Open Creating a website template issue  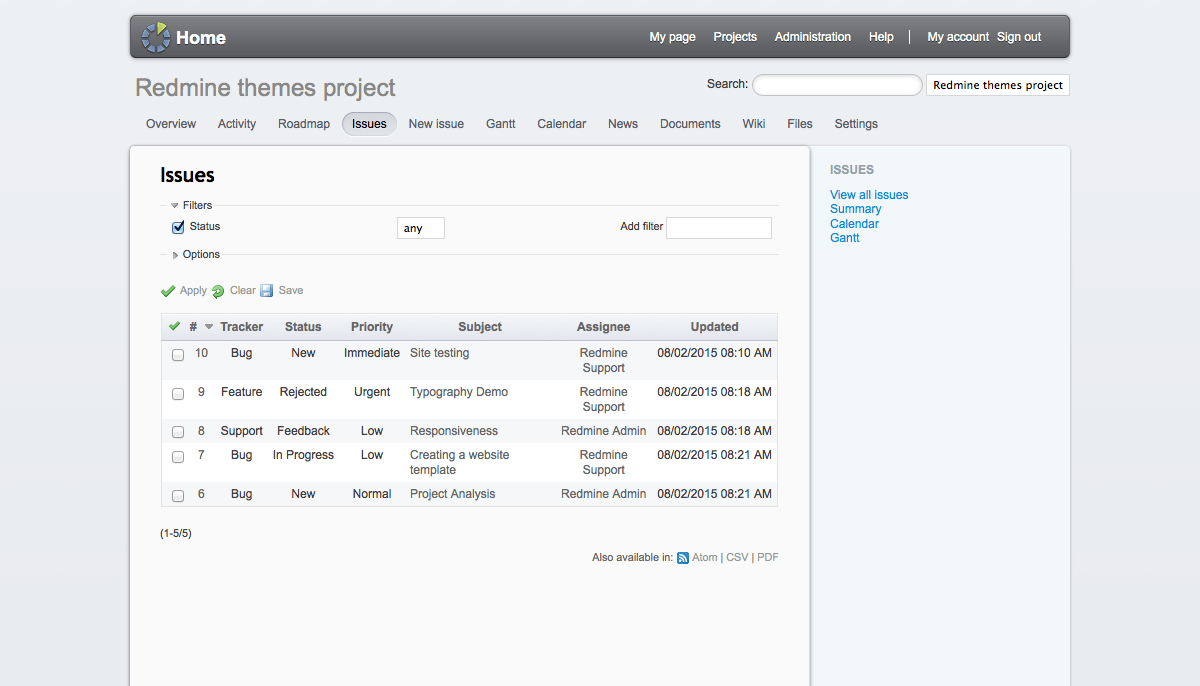[459, 462]
